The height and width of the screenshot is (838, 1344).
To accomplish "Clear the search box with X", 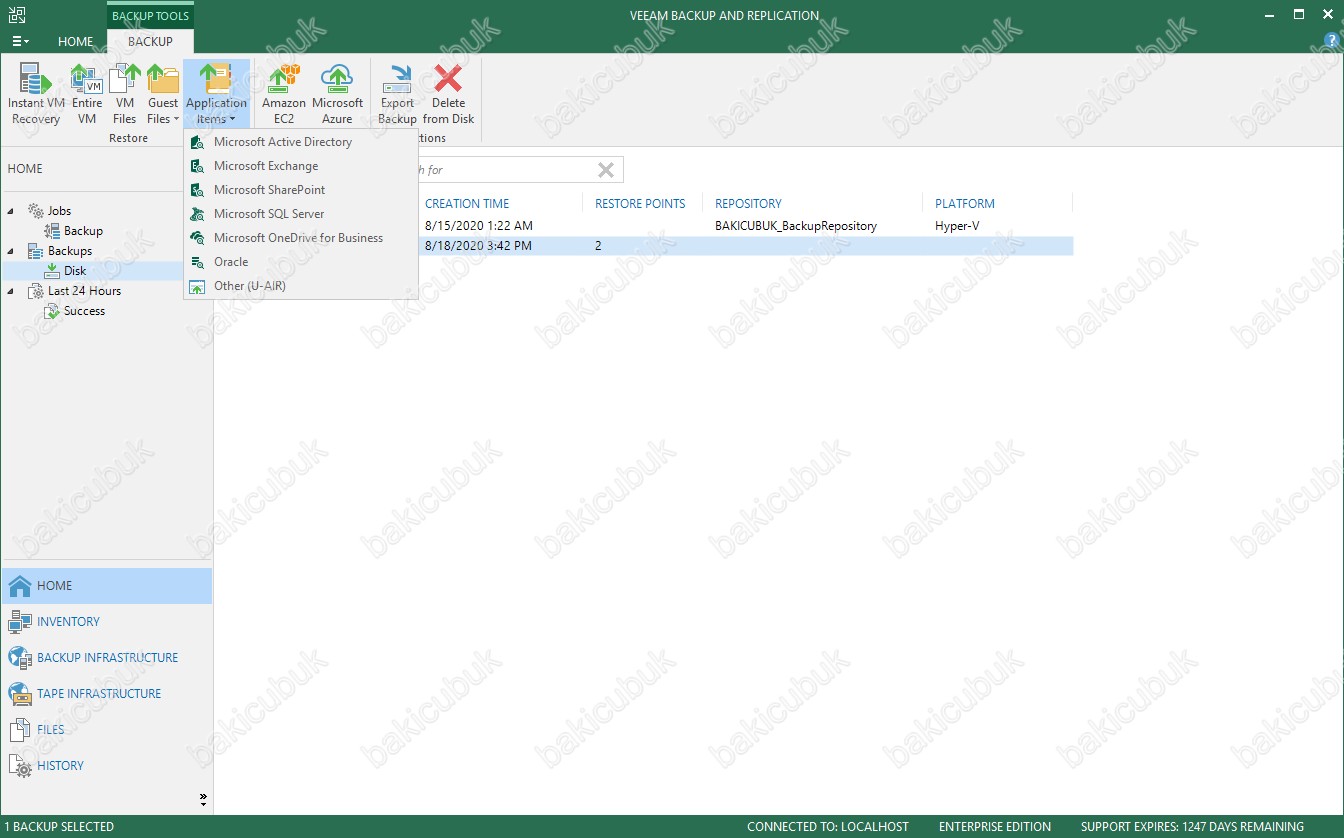I will pyautogui.click(x=606, y=170).
